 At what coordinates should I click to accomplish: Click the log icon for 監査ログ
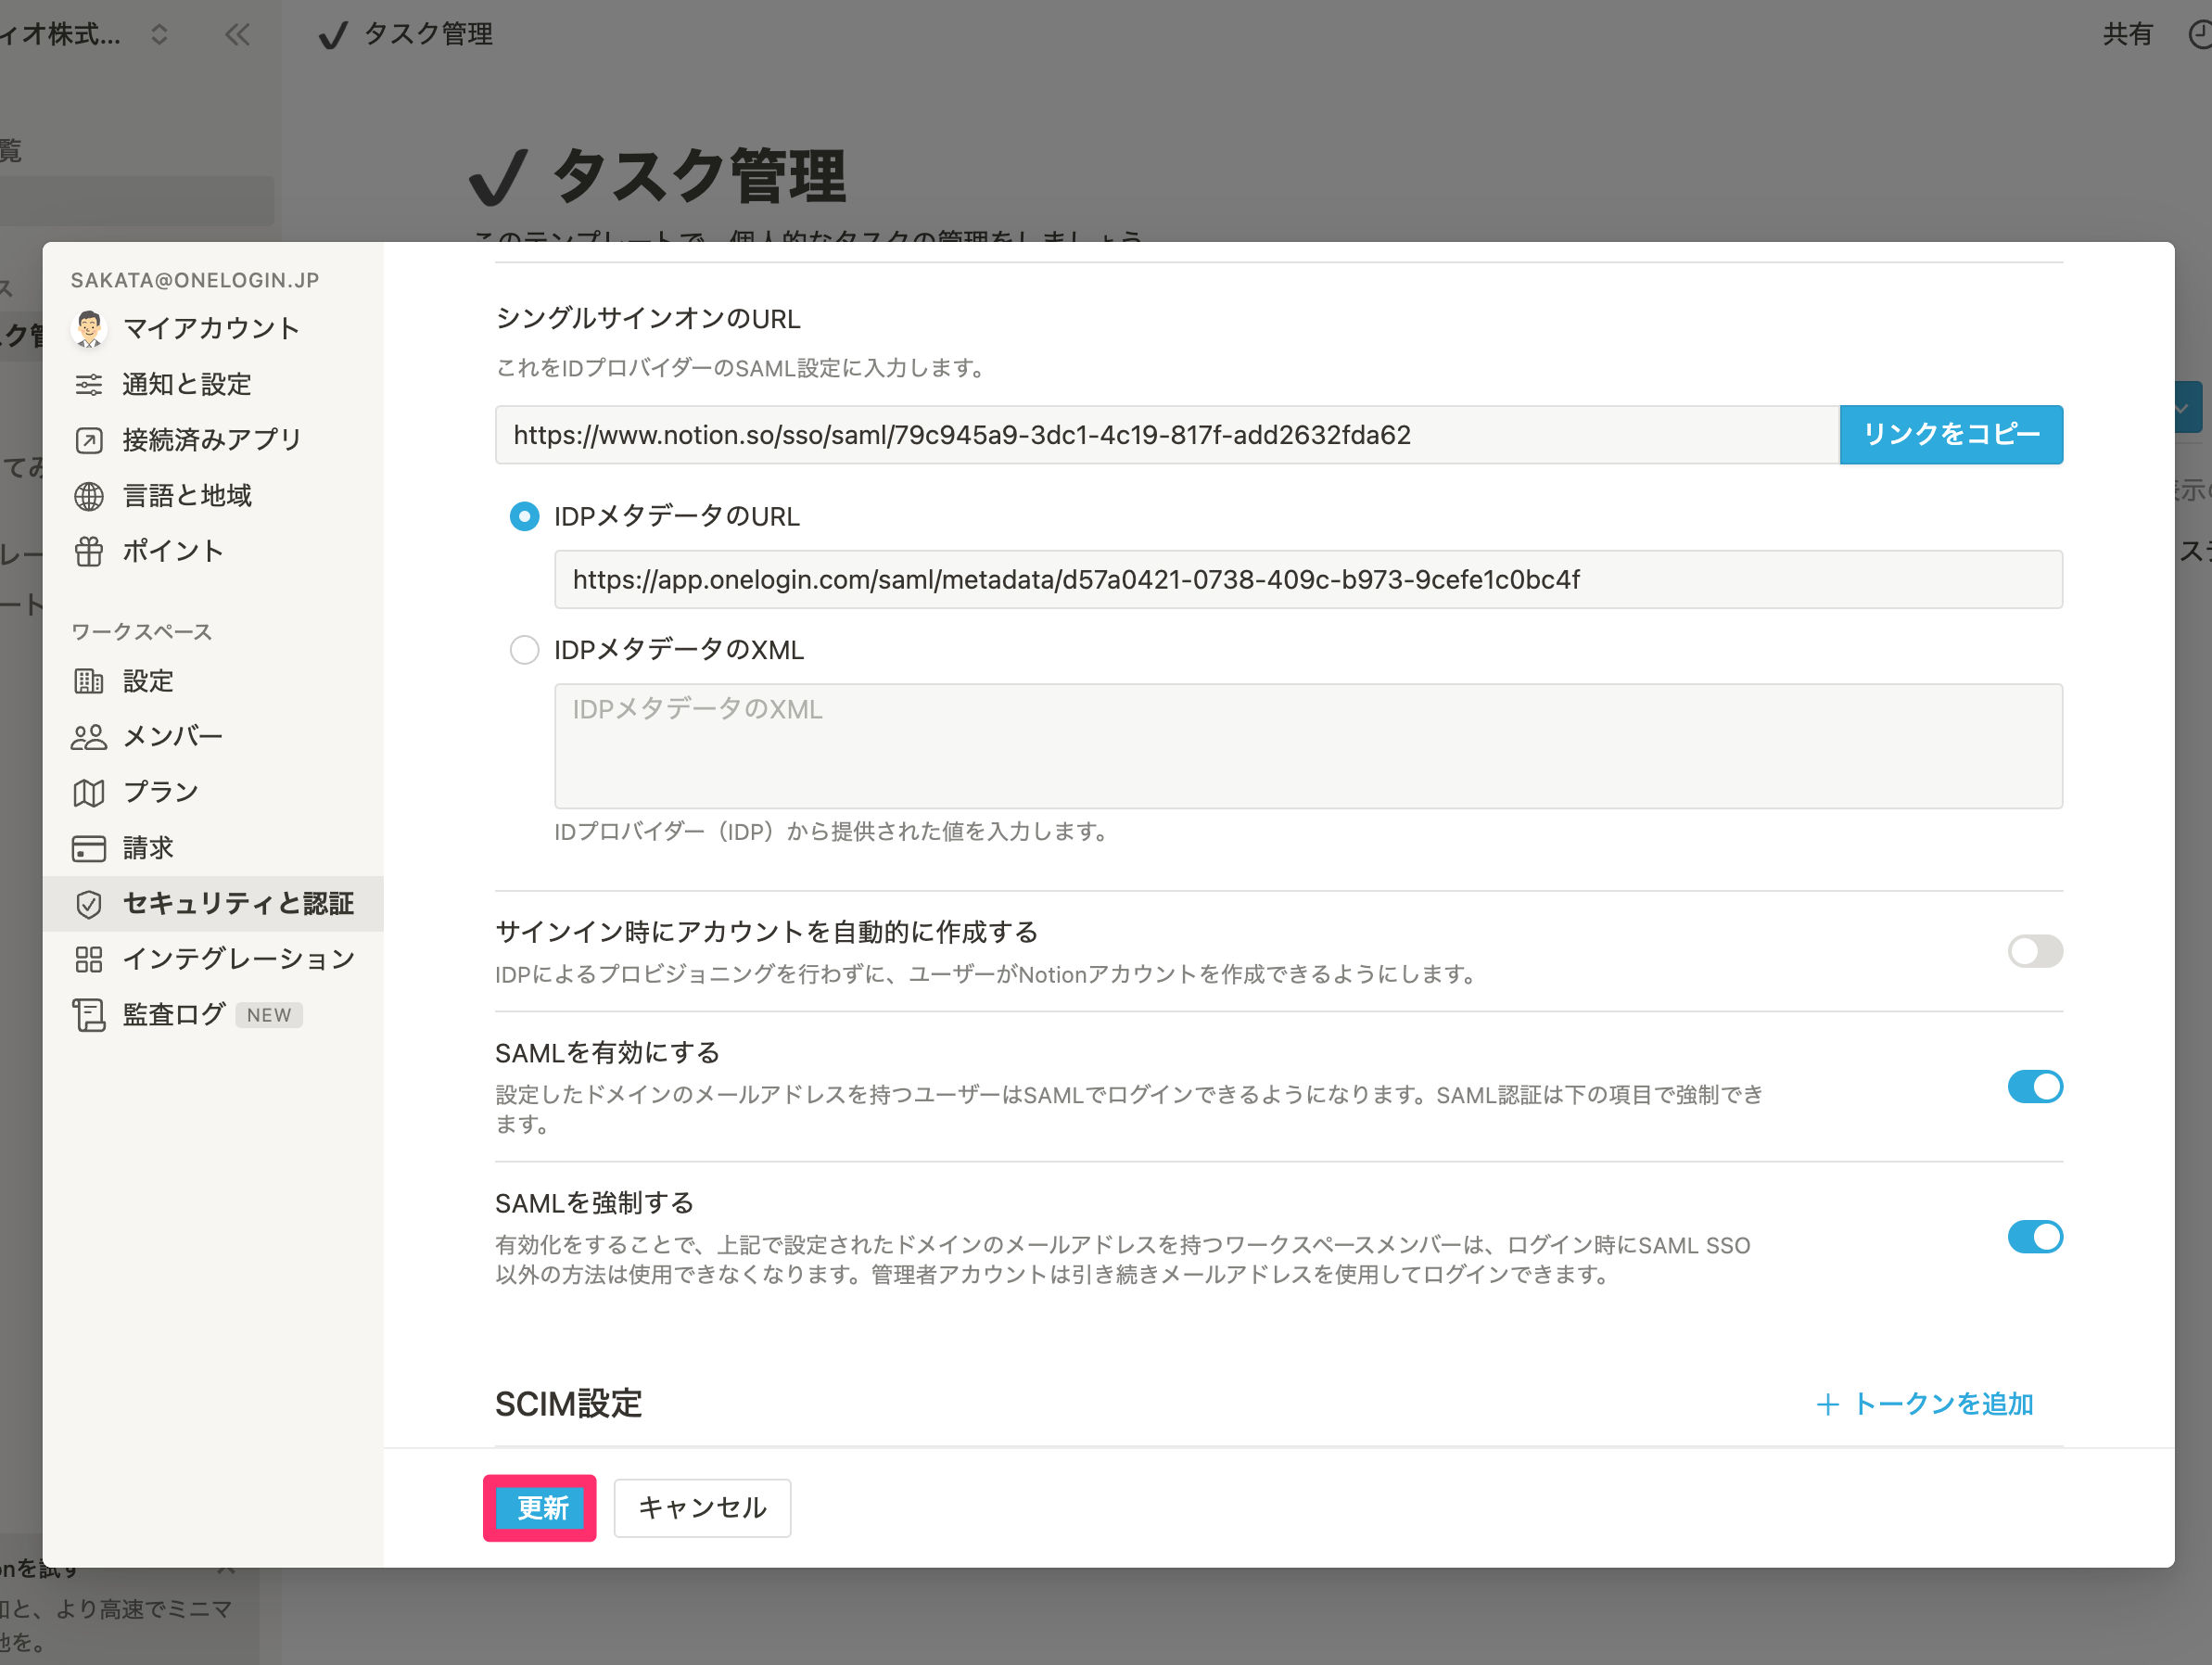coord(89,1015)
